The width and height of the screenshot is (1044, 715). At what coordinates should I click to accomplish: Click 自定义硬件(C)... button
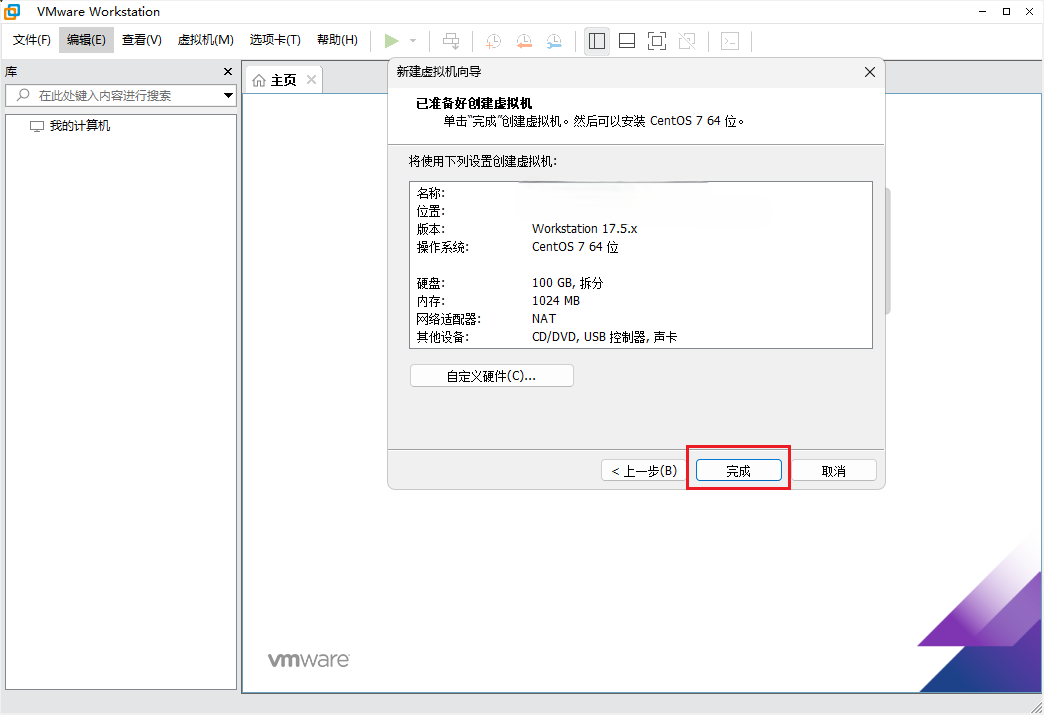491,376
